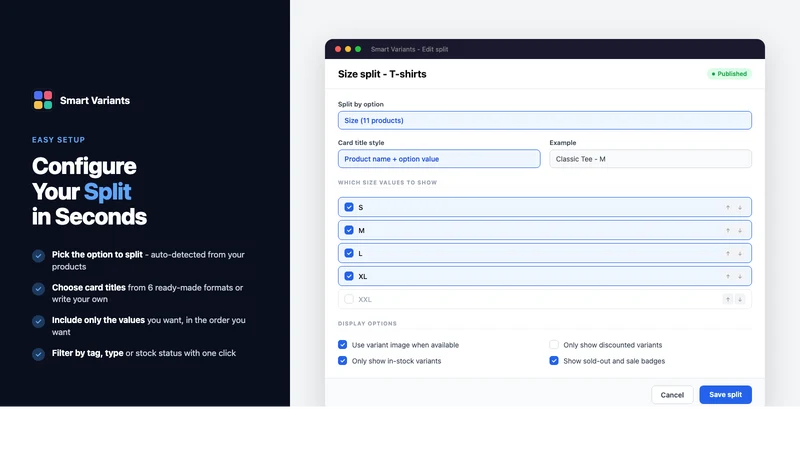Move size XXL row up
This screenshot has height=450, width=800.
(x=728, y=299)
